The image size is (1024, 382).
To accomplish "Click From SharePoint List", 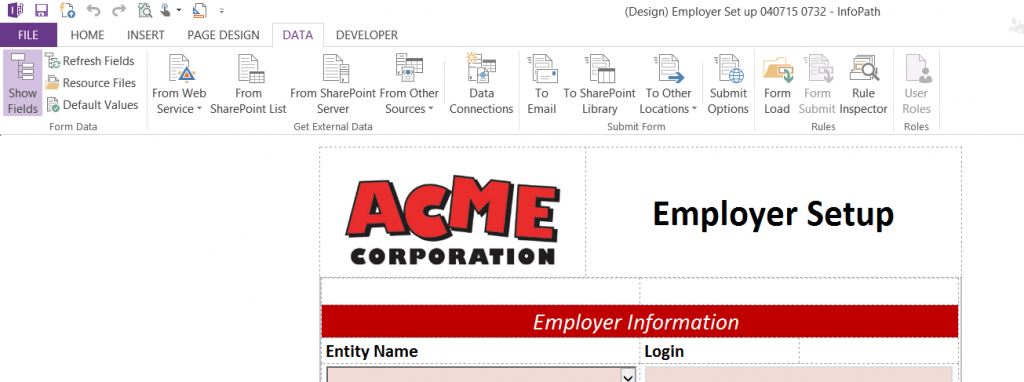I will (x=248, y=84).
